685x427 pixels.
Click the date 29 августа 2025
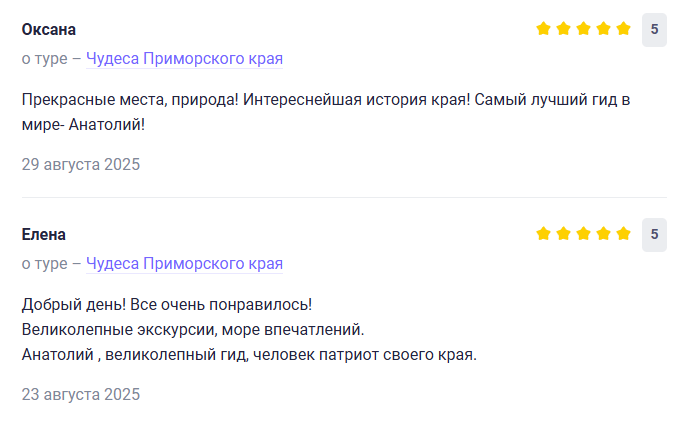coord(81,164)
